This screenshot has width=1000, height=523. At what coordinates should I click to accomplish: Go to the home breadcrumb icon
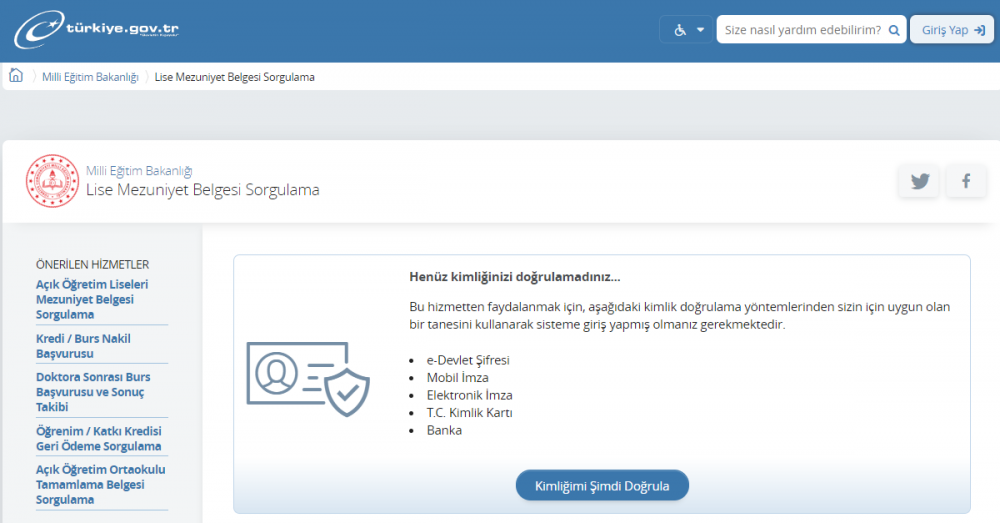point(16,76)
